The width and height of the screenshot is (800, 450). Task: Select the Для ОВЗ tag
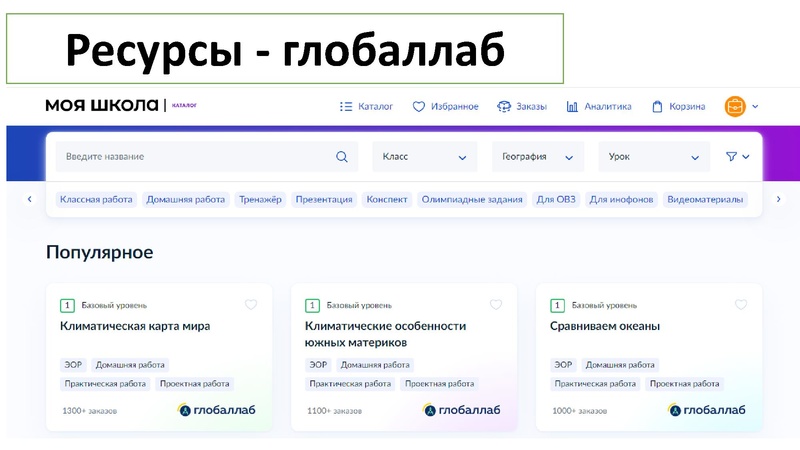[x=556, y=199]
